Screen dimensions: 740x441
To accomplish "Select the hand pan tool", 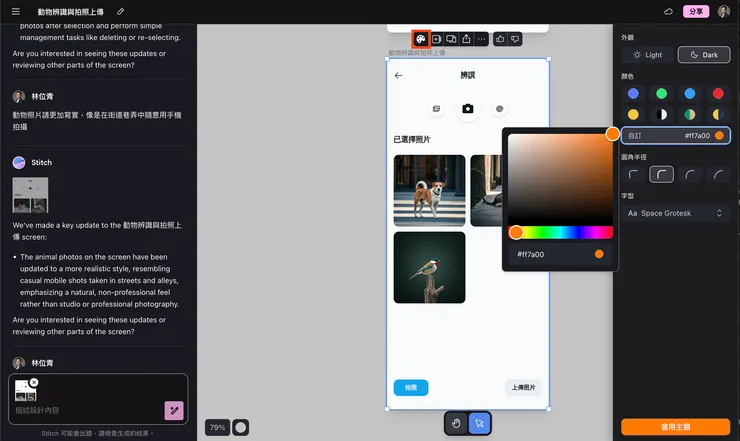I will tap(456, 423).
